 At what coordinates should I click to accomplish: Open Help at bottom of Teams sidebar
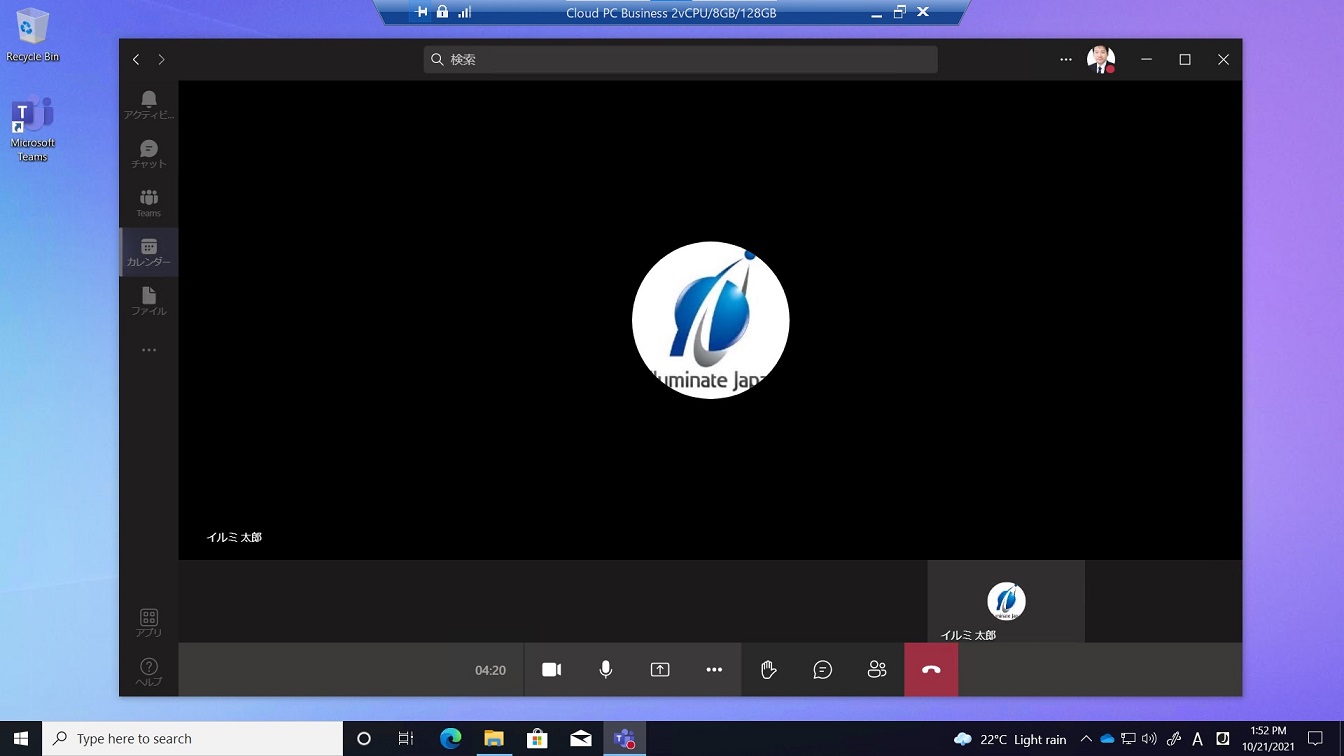[x=149, y=672]
